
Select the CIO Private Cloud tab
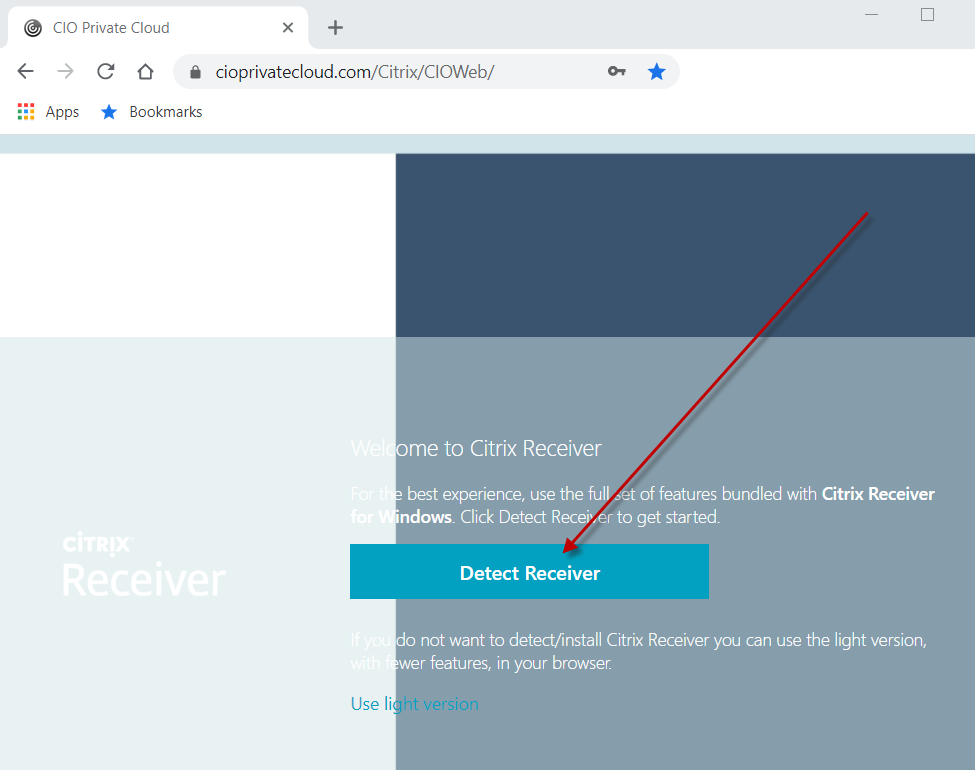[x=158, y=27]
